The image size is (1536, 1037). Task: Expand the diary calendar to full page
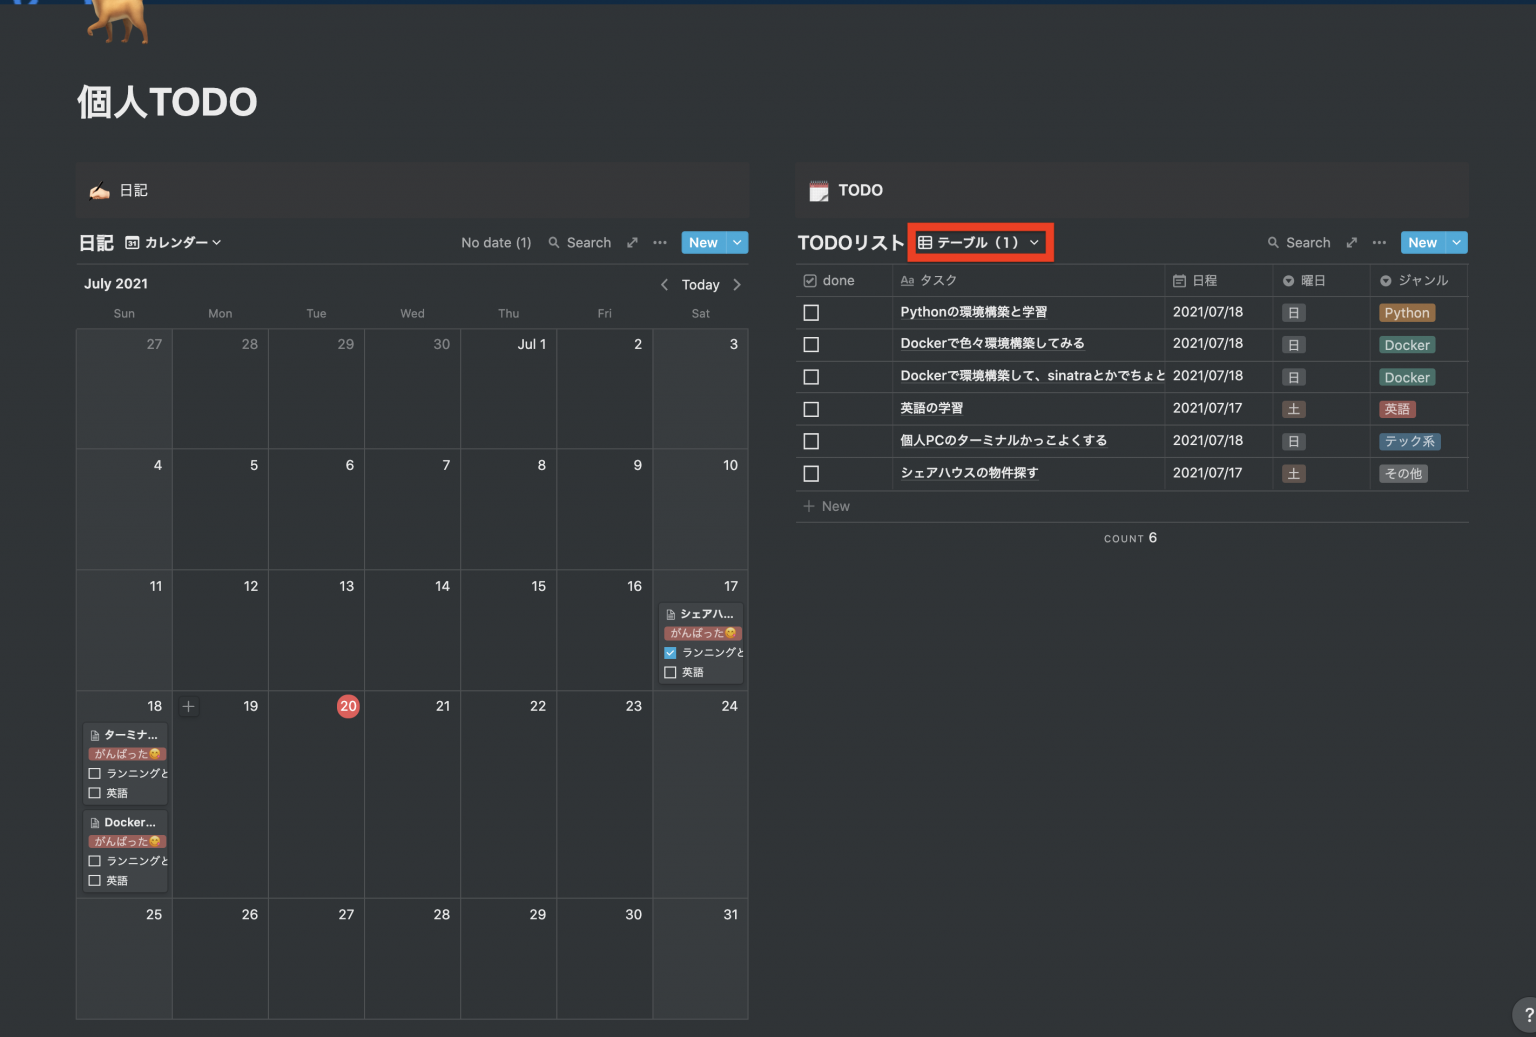632,243
